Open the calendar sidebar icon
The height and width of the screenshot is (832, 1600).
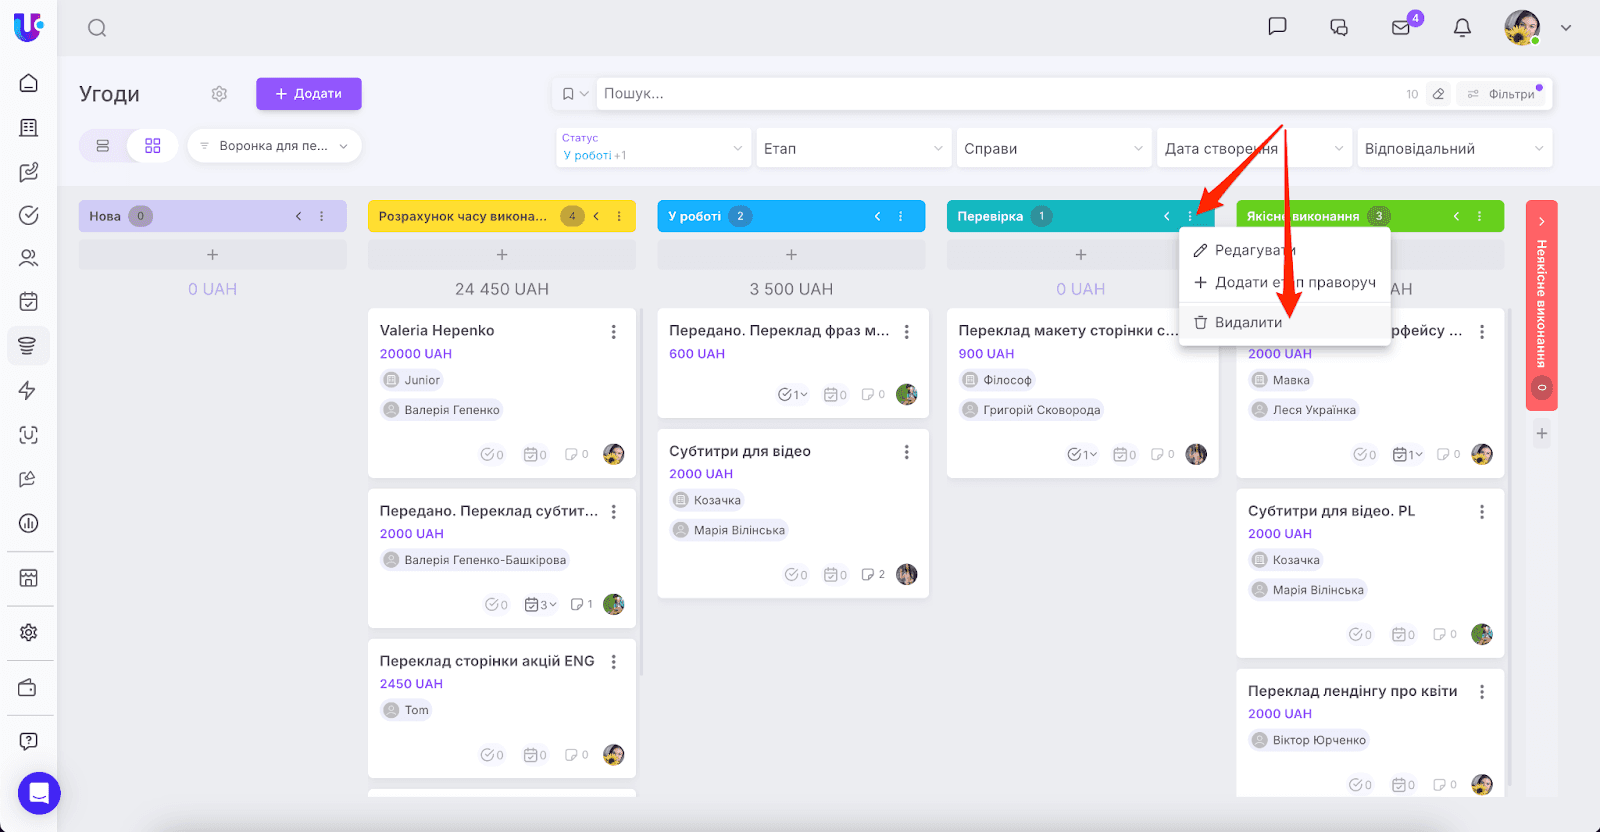(29, 301)
